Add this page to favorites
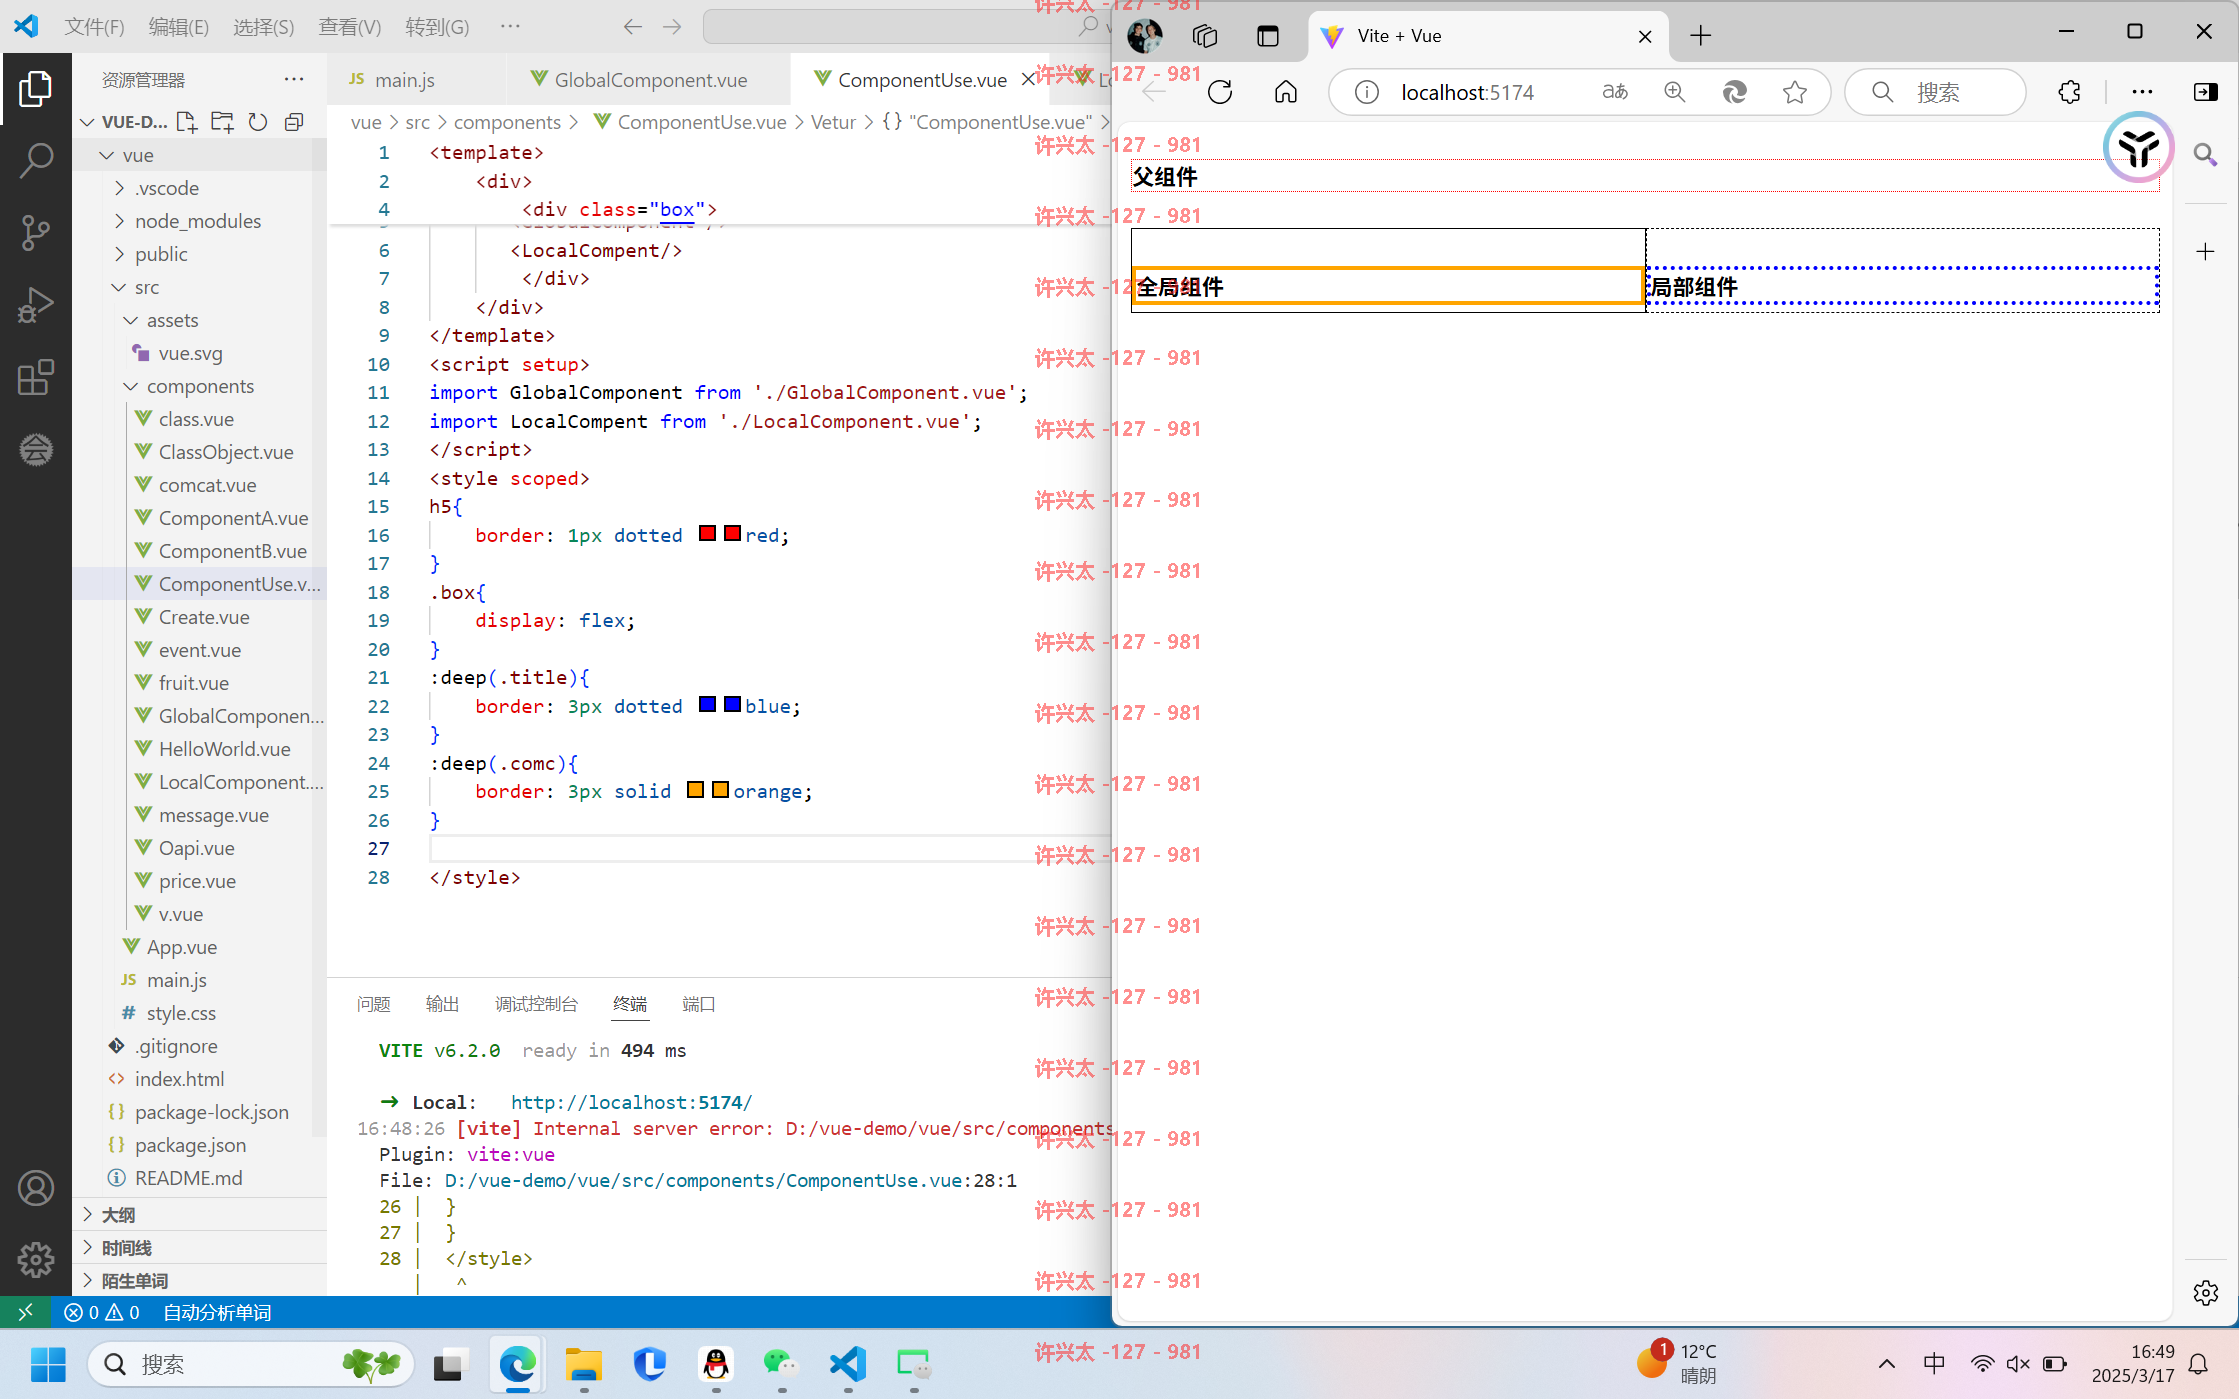Image resolution: width=2239 pixels, height=1399 pixels. (1795, 92)
